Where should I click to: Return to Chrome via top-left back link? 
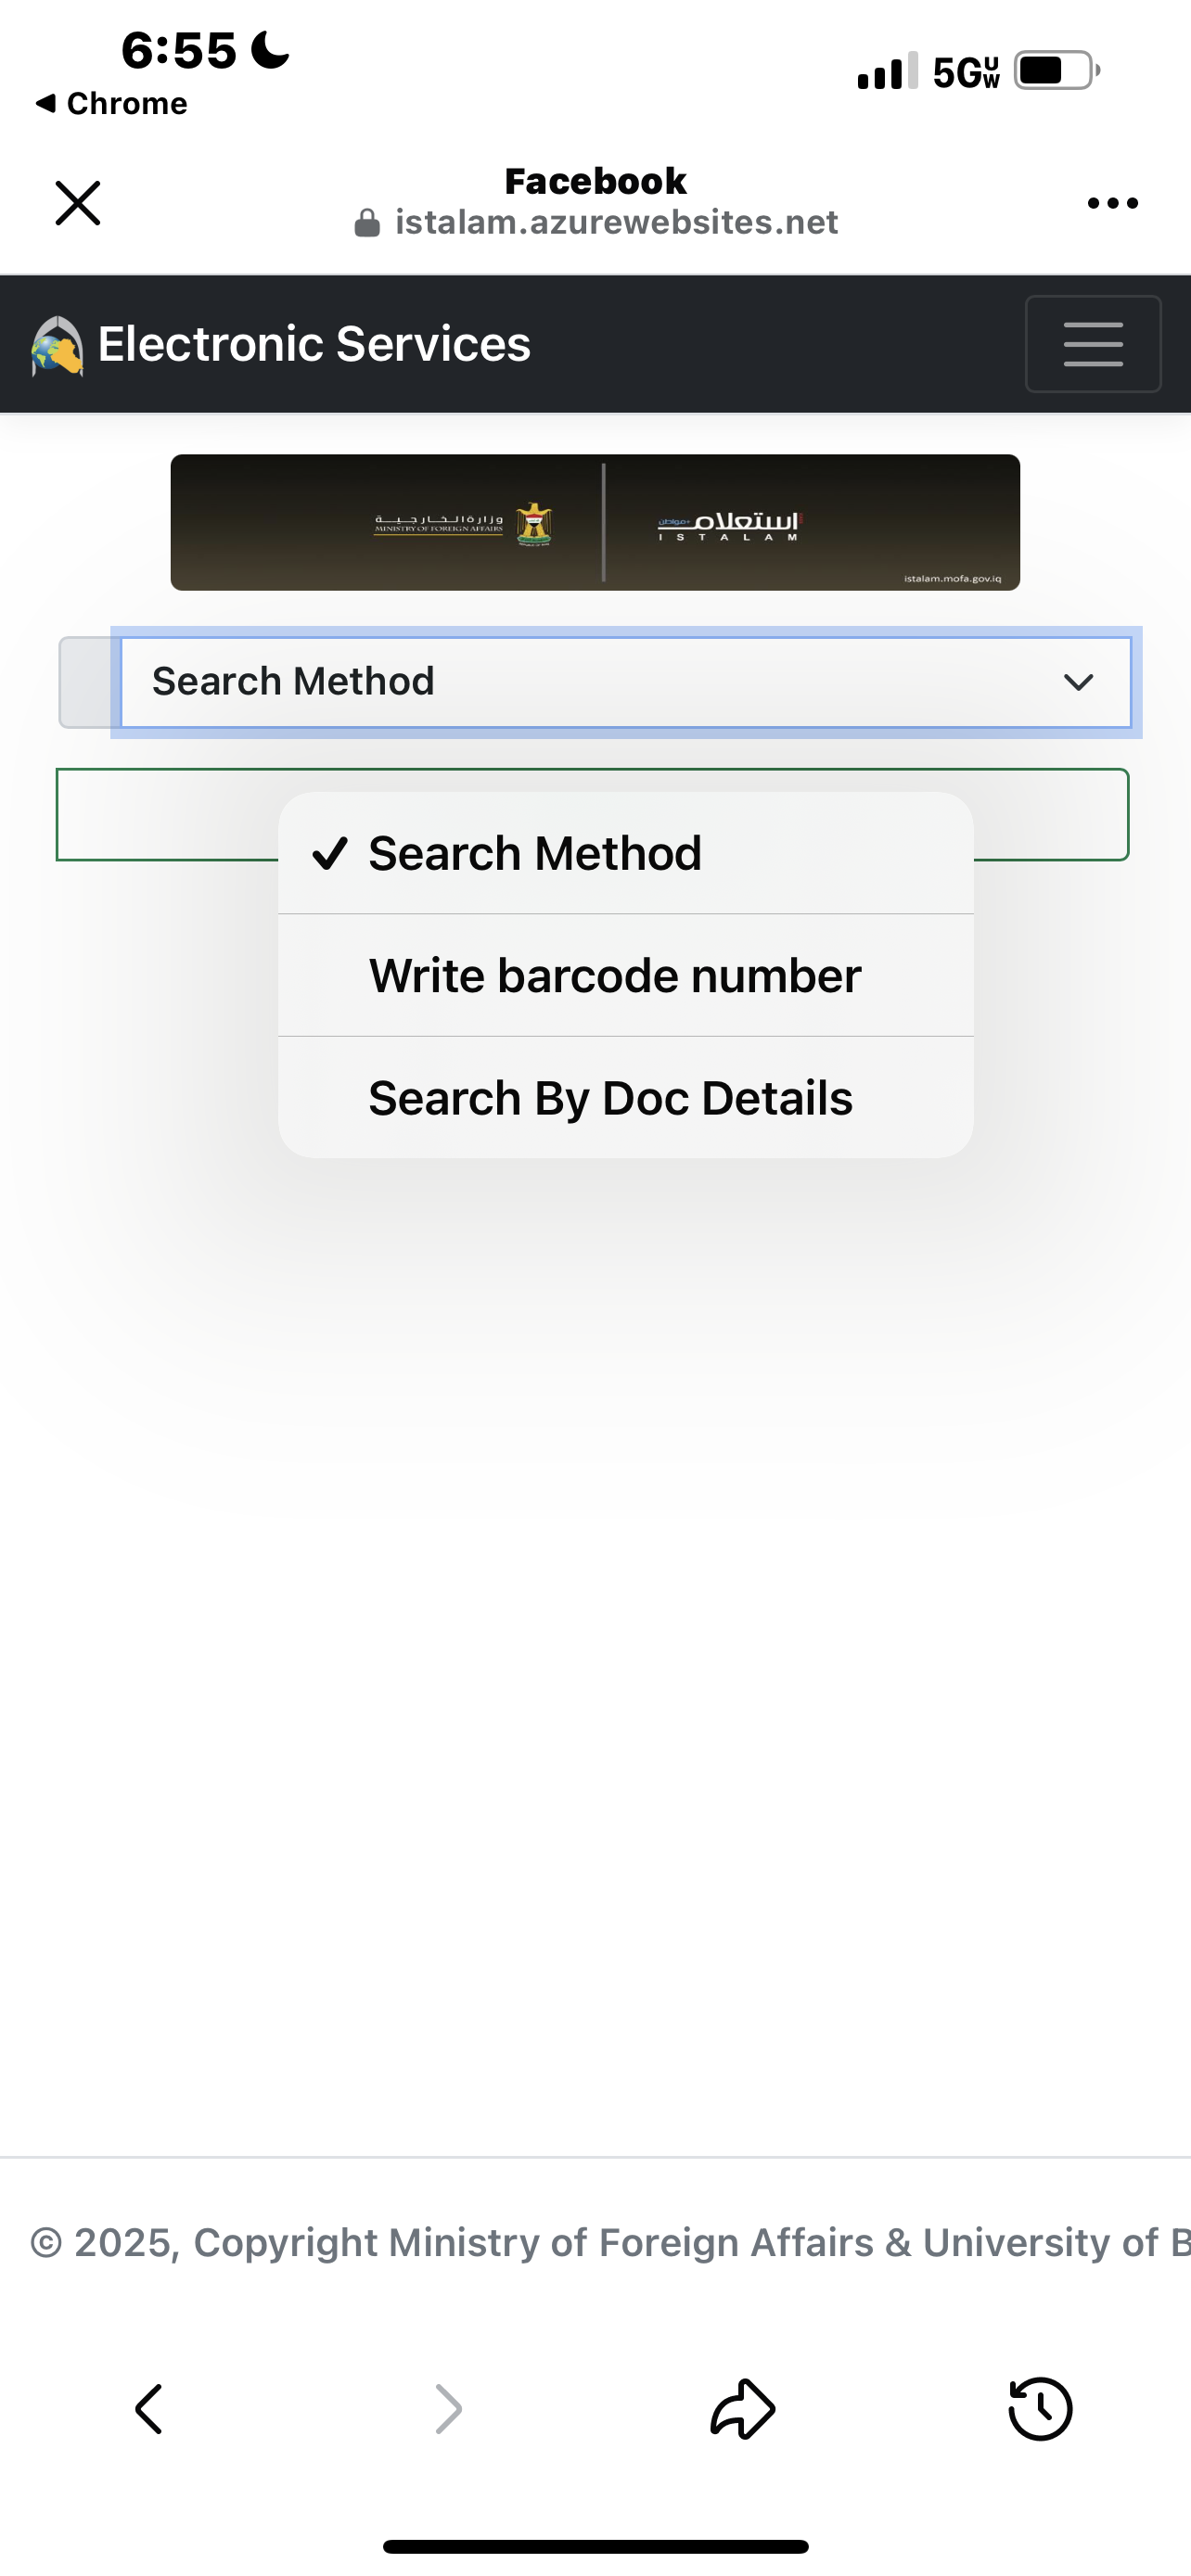pyautogui.click(x=111, y=103)
